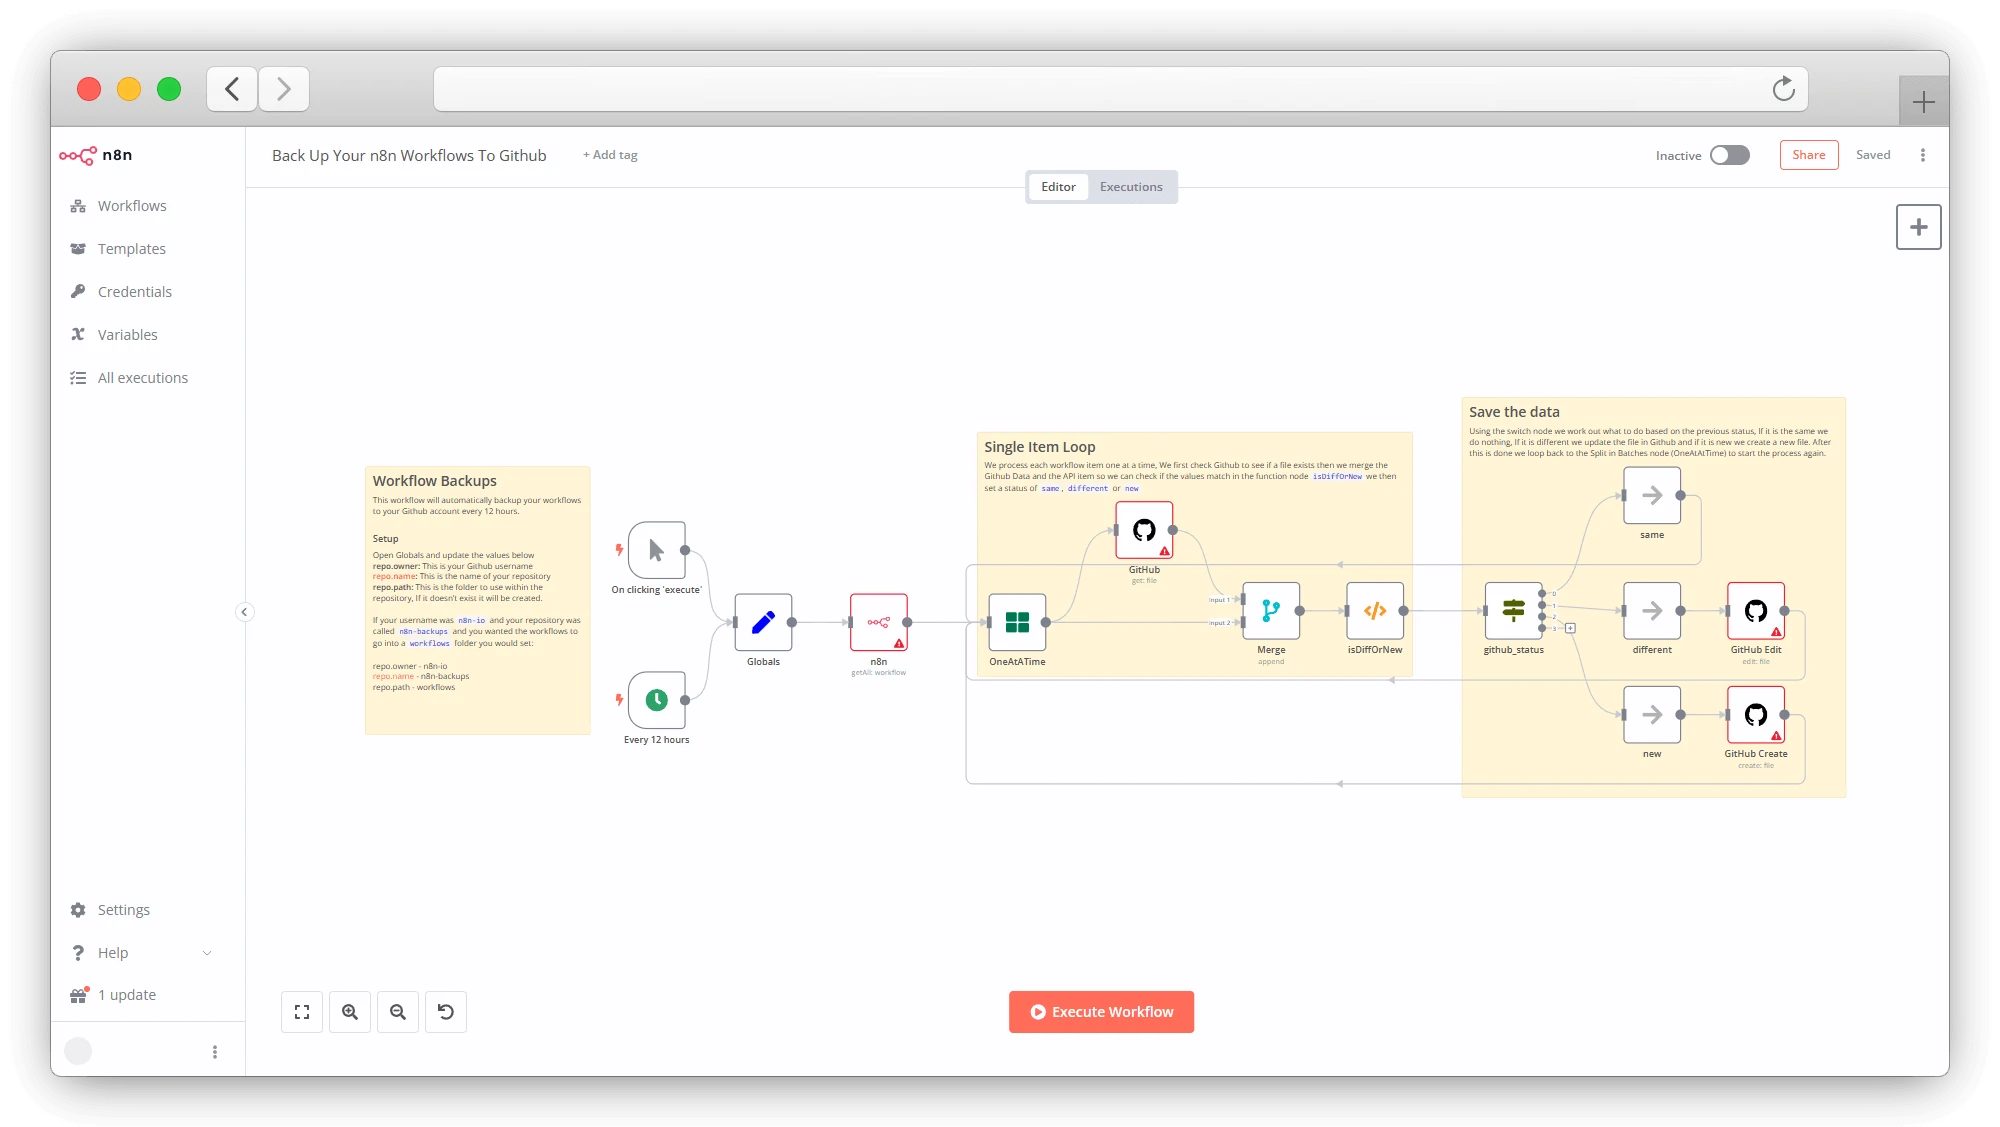The width and height of the screenshot is (2000, 1127).
Task: Toggle workflow Inactive switch to active
Action: click(1729, 155)
